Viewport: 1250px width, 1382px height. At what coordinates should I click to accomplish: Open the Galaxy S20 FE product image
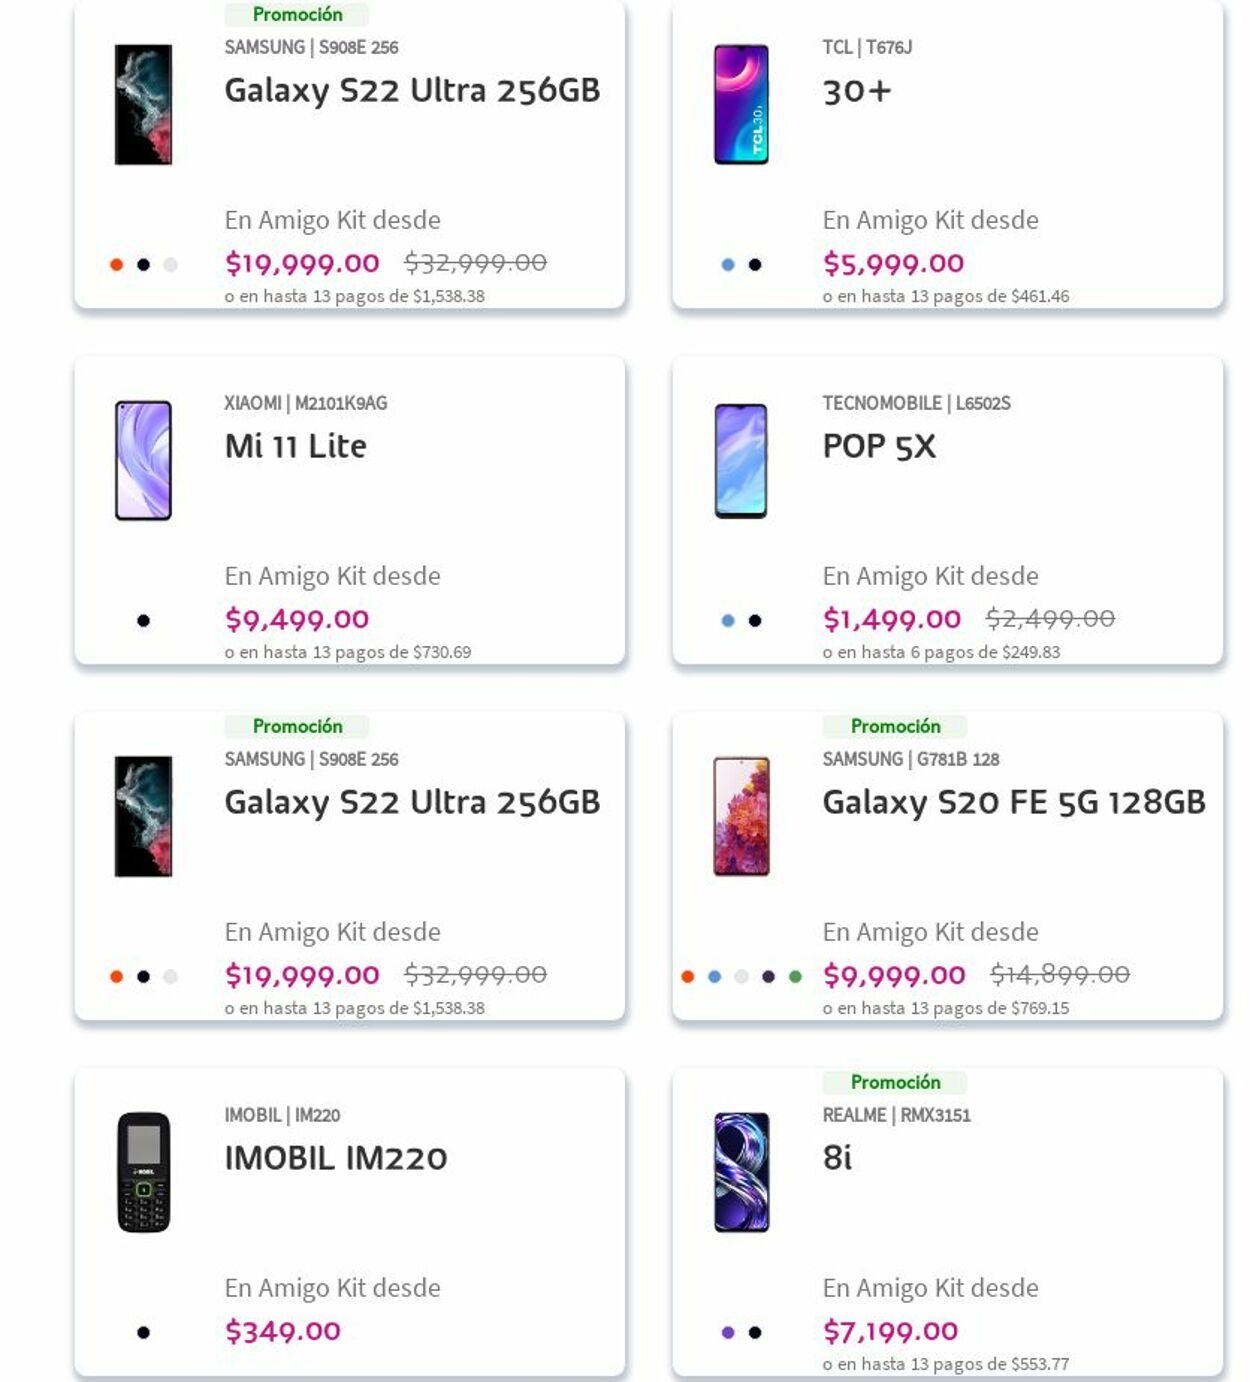click(x=741, y=817)
